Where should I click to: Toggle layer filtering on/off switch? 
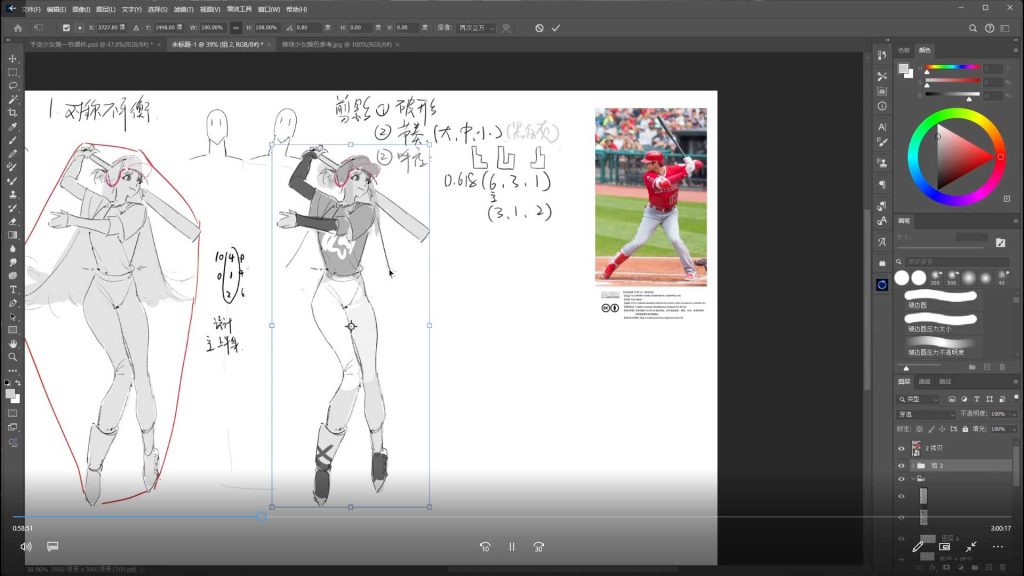[1016, 397]
